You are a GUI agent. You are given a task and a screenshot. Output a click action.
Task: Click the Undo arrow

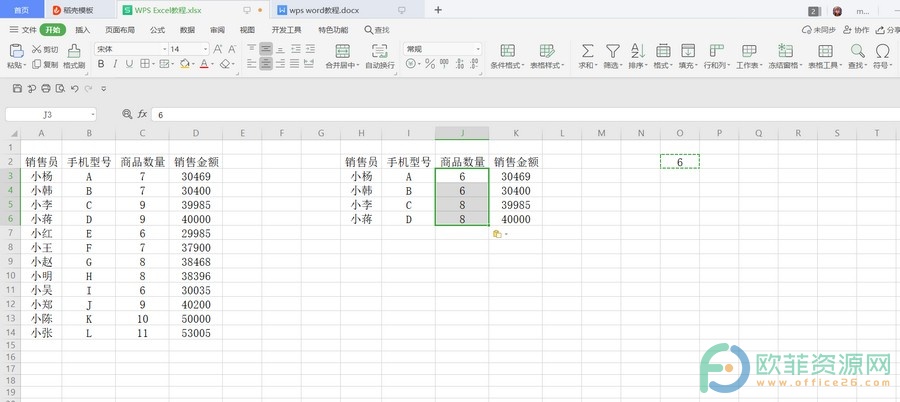(74, 88)
